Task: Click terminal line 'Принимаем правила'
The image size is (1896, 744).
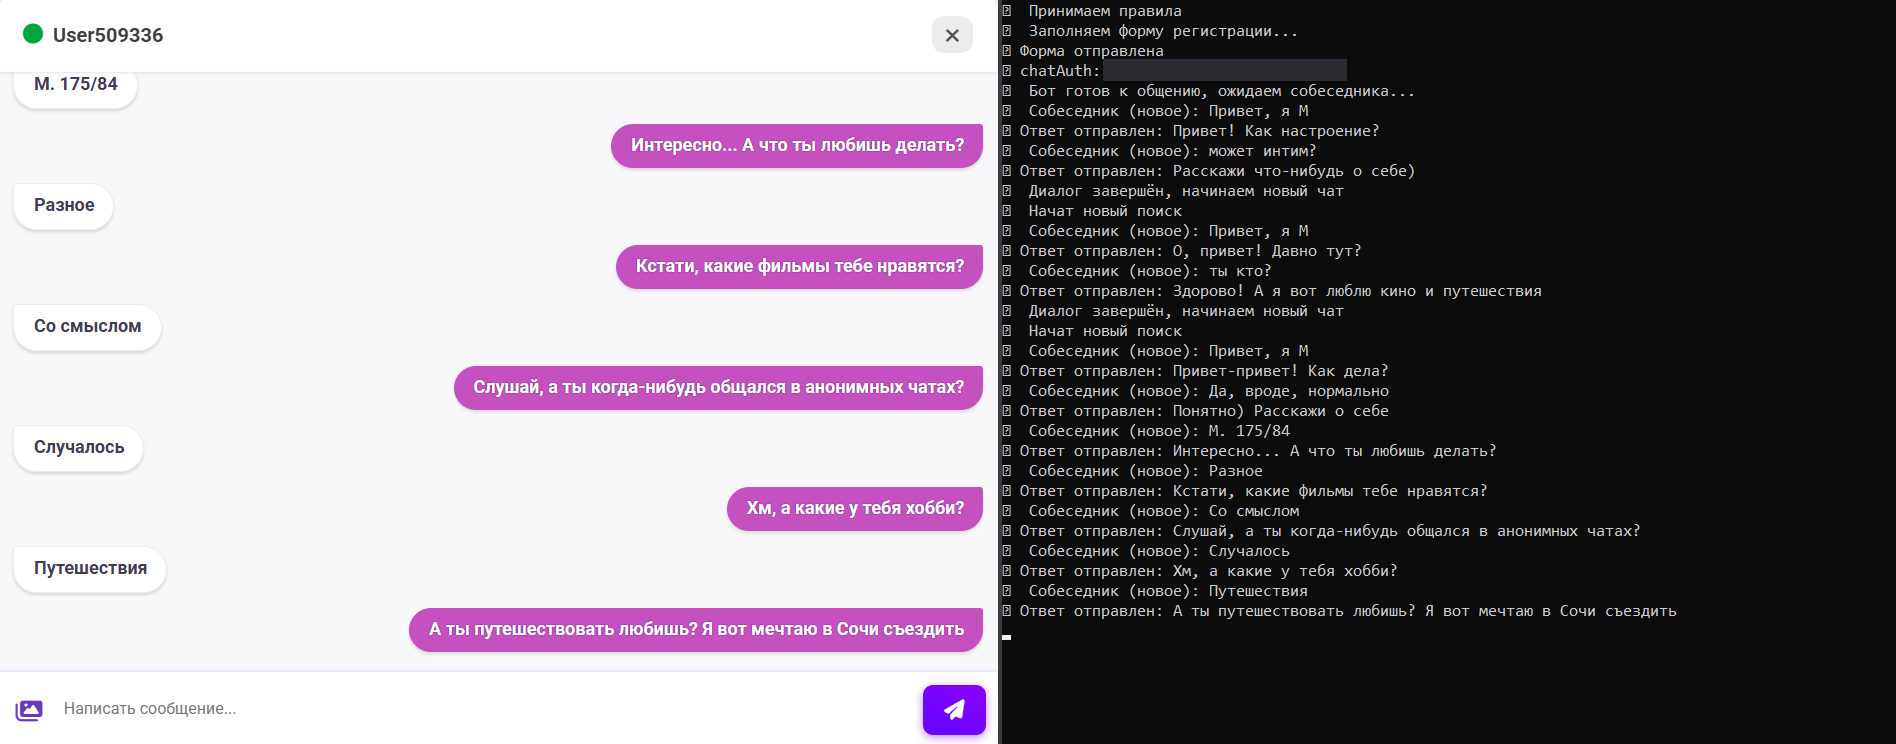Action: [x=1092, y=11]
